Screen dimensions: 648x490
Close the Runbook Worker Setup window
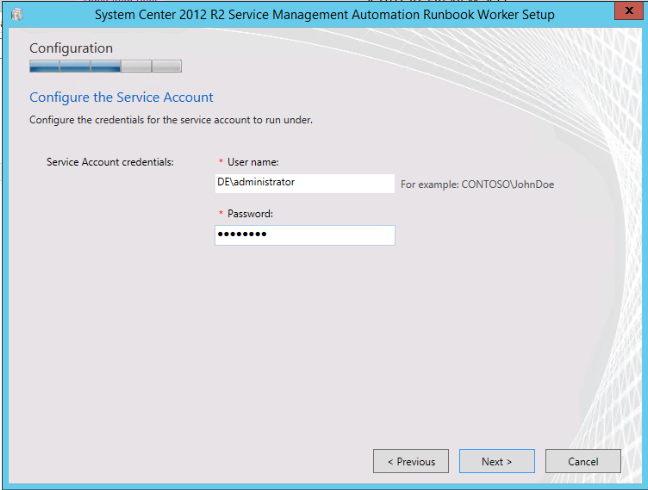point(625,12)
